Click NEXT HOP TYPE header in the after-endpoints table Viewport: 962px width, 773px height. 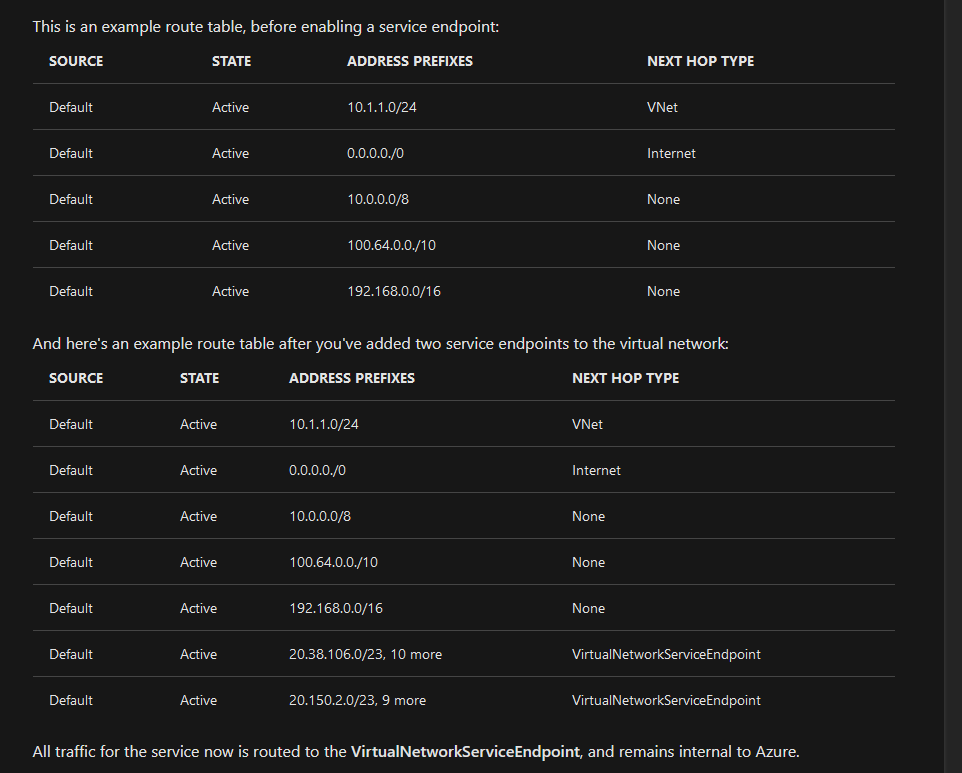coord(625,378)
